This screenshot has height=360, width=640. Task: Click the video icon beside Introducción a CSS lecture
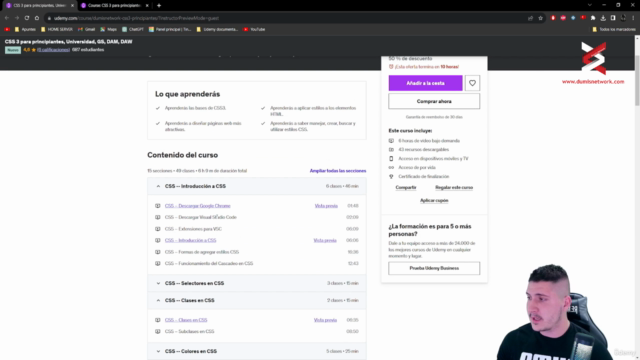[x=158, y=240]
